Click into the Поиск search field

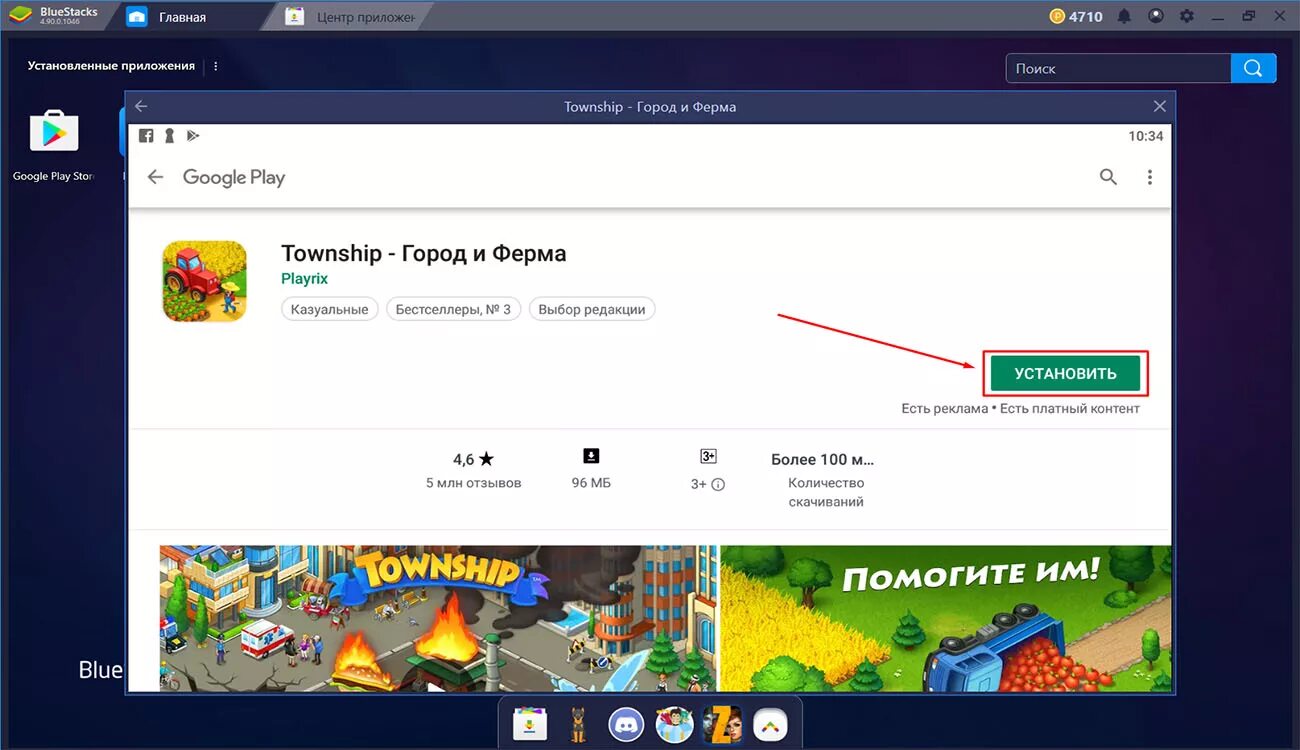pos(1118,68)
